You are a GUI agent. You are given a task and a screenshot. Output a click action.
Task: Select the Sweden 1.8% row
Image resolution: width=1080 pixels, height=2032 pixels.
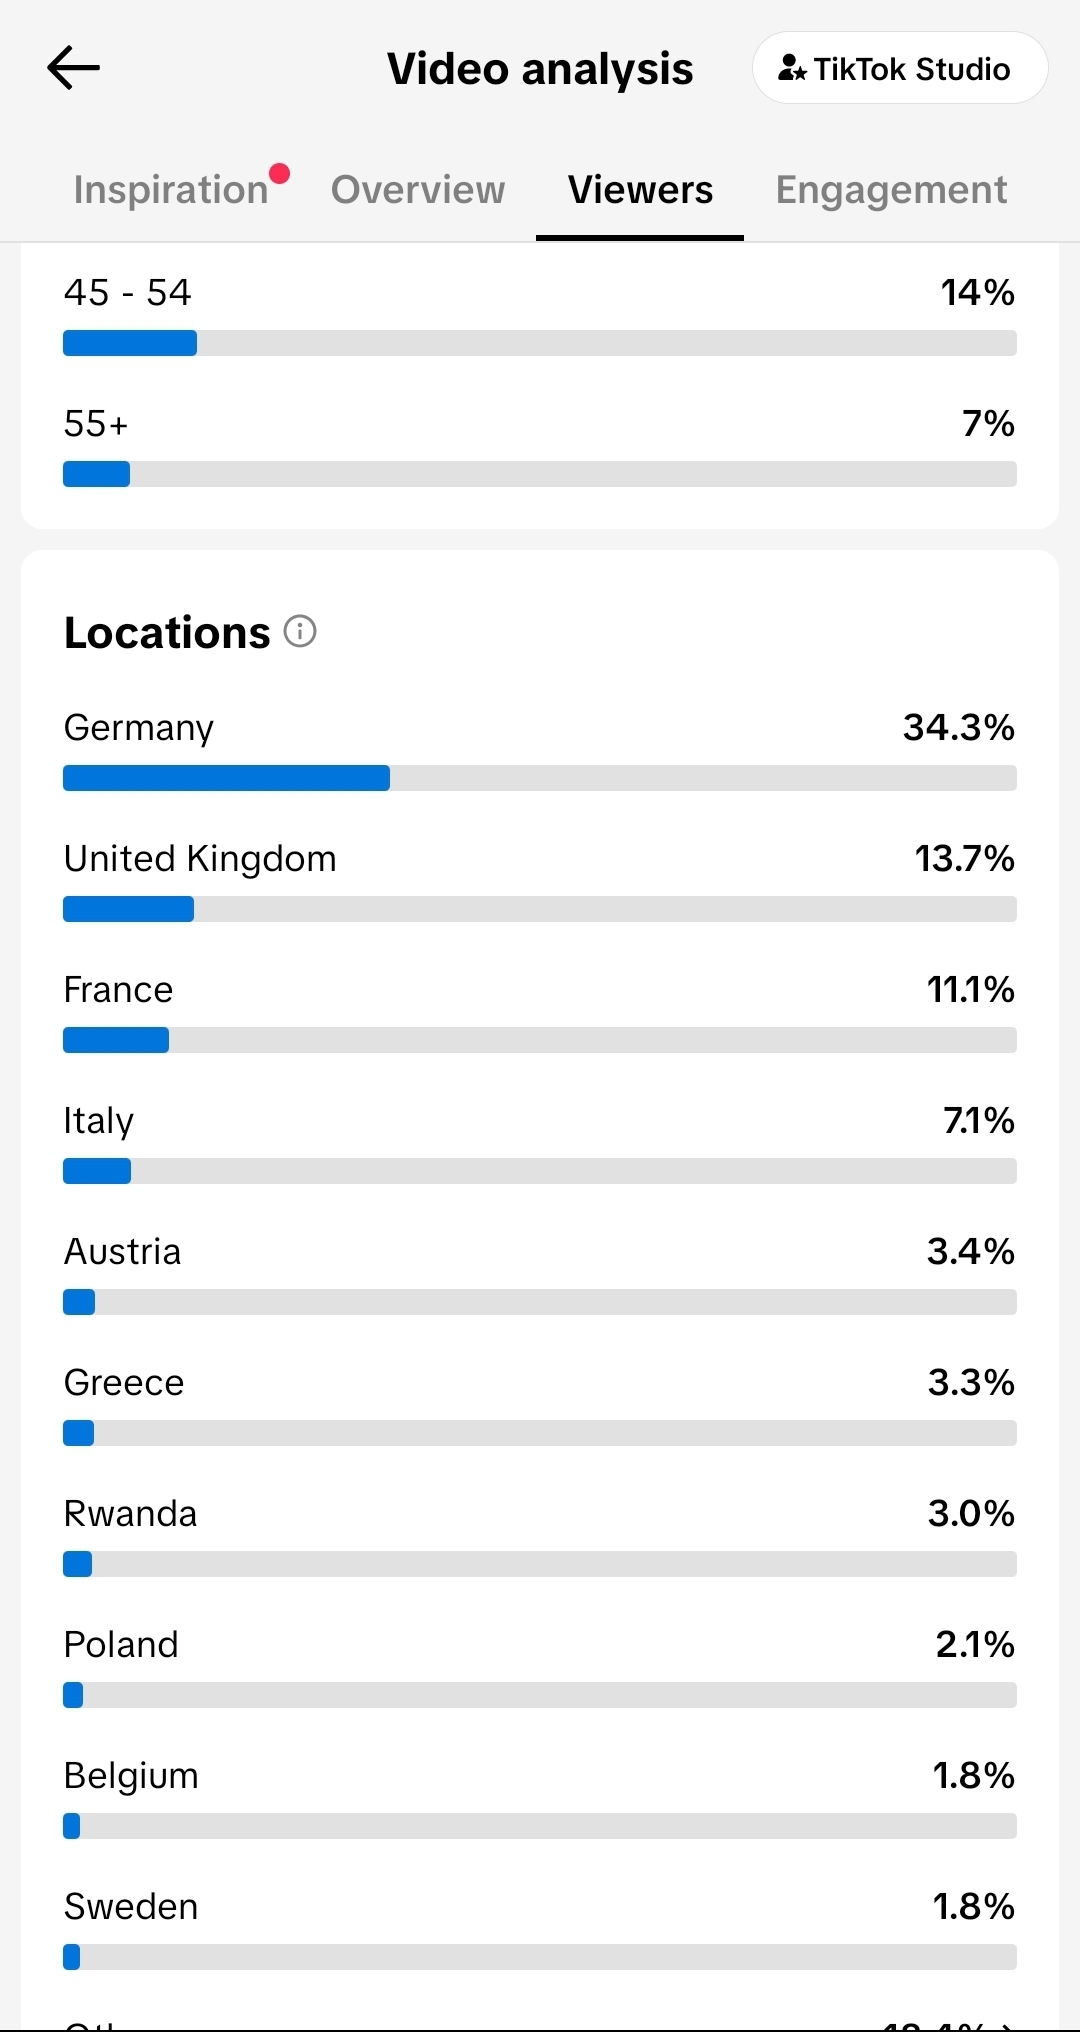(540, 1927)
